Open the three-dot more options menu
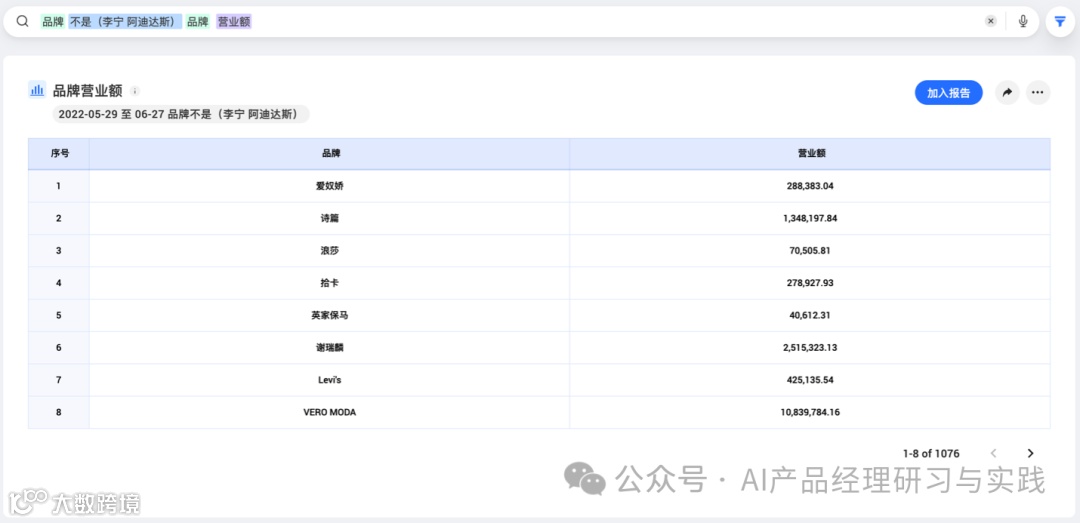 pyautogui.click(x=1038, y=93)
